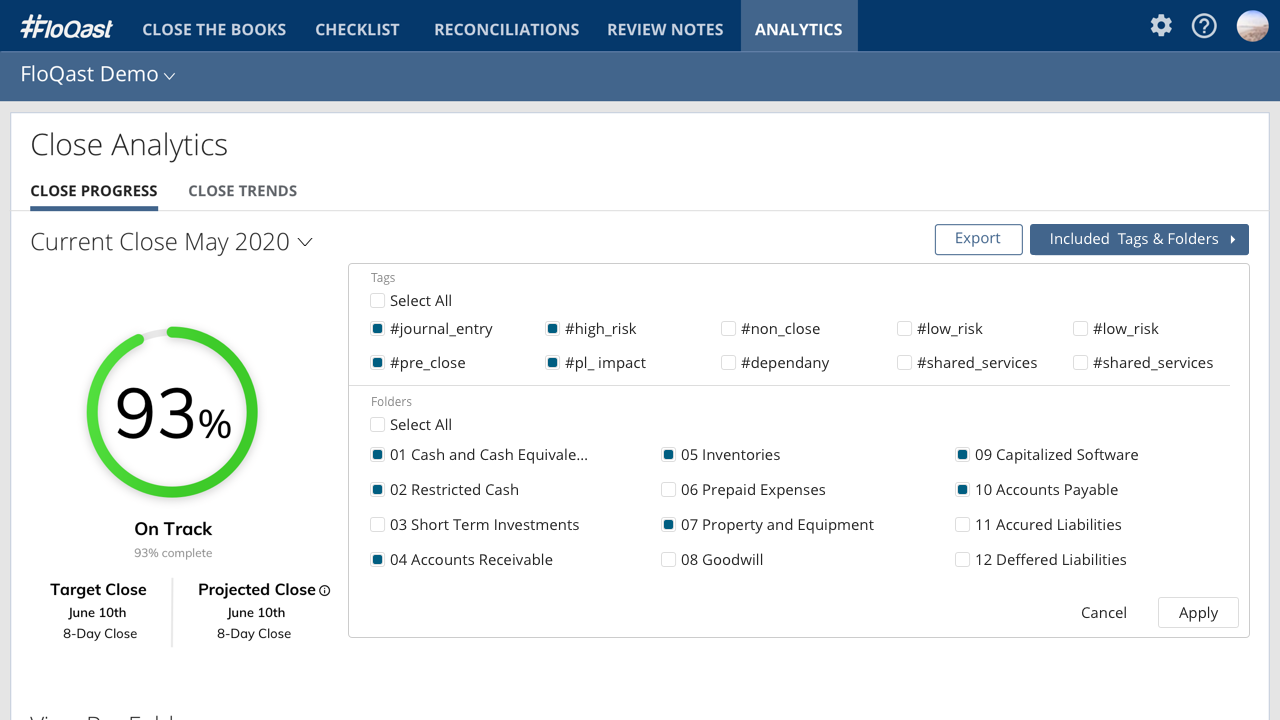Viewport: 1280px width, 720px height.
Task: Check 11 Accrued Liabilities folder
Action: click(962, 524)
